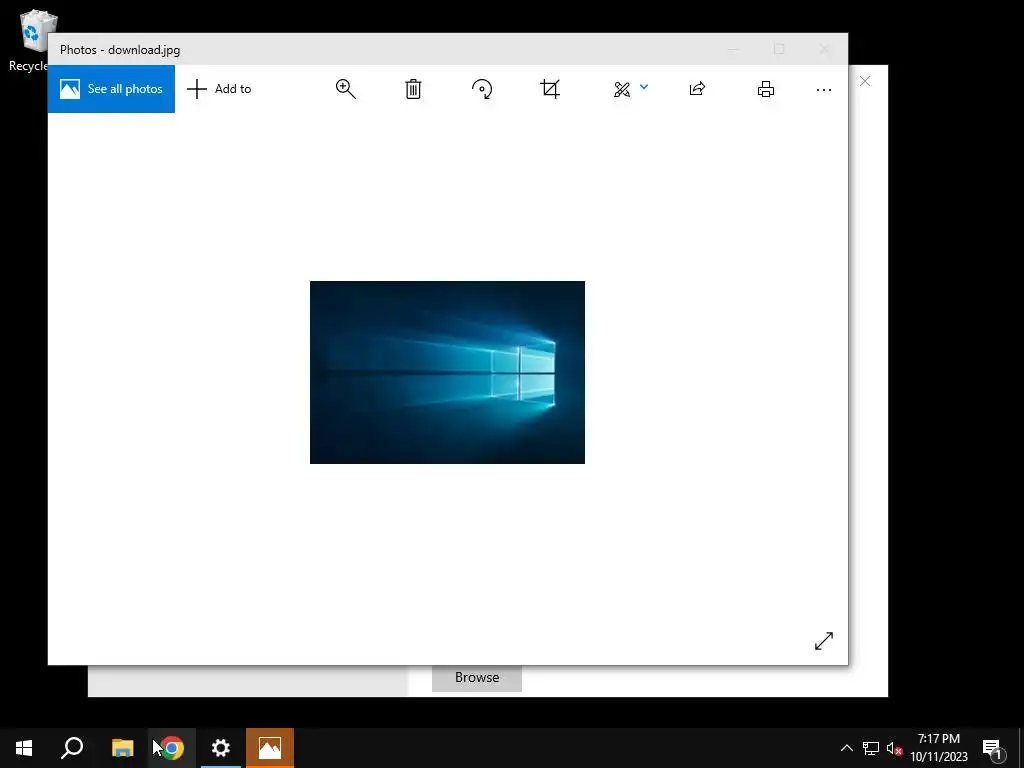Open File Explorer from the taskbar

point(122,748)
